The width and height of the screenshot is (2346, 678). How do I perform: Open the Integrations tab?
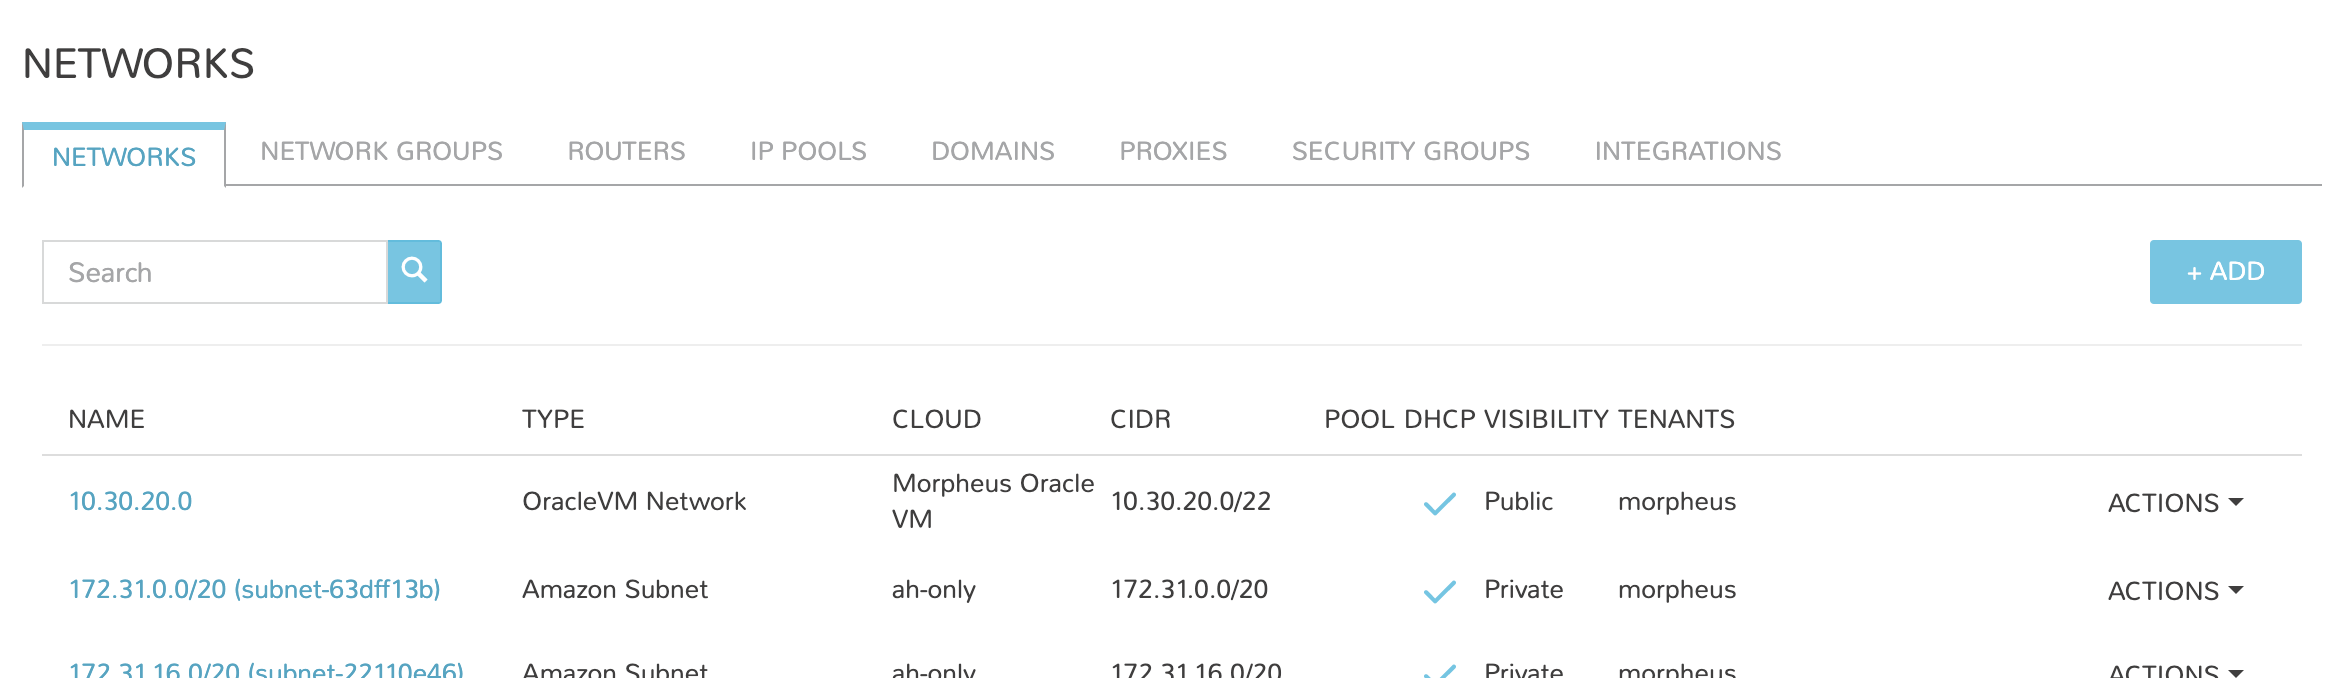pos(1687,151)
